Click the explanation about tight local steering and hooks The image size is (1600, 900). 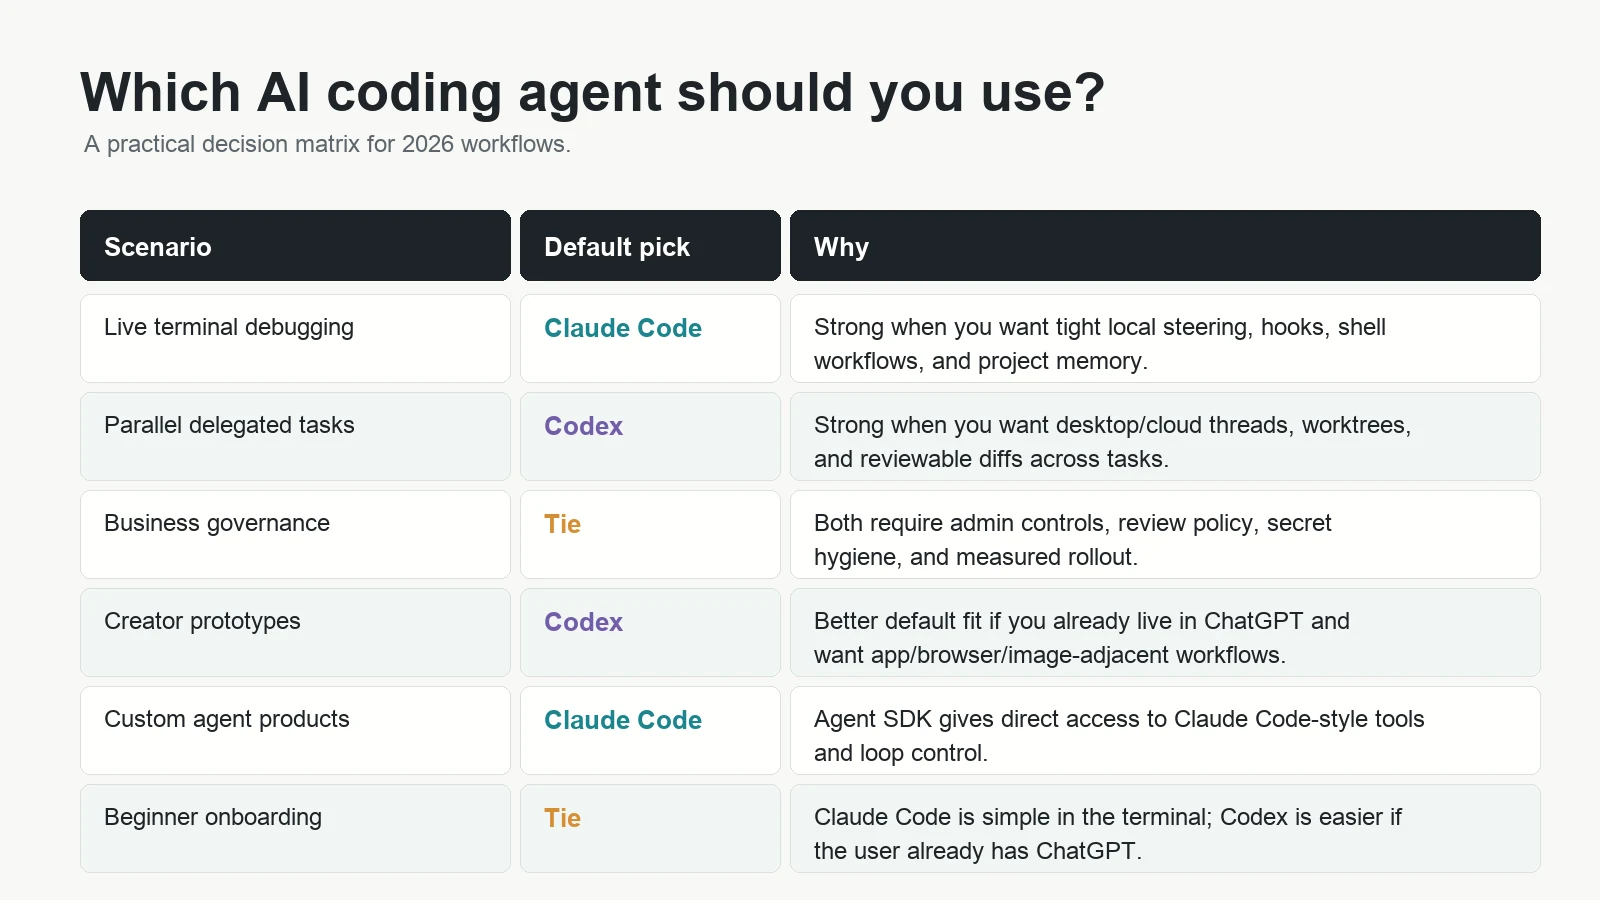pyautogui.click(x=1165, y=339)
